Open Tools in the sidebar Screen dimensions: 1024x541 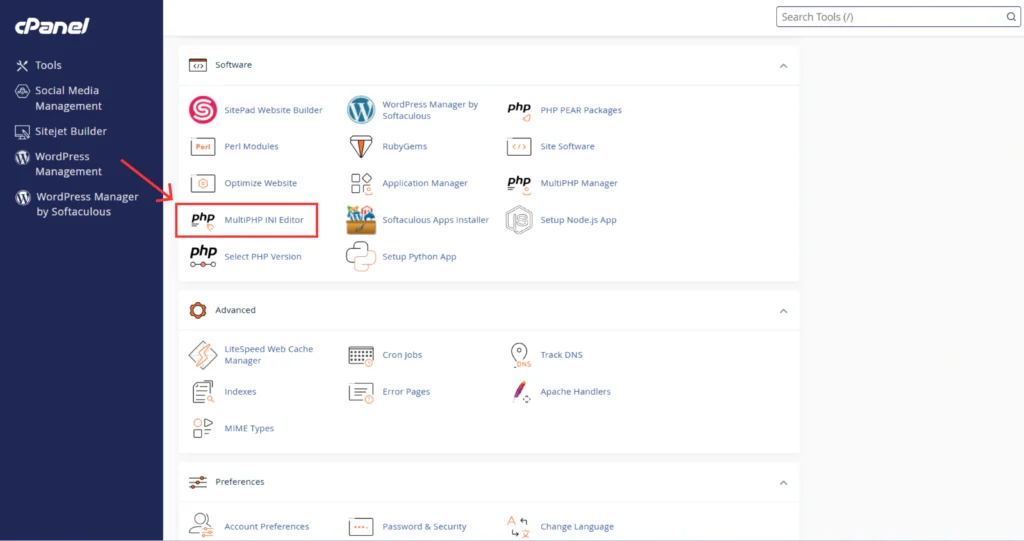39,65
